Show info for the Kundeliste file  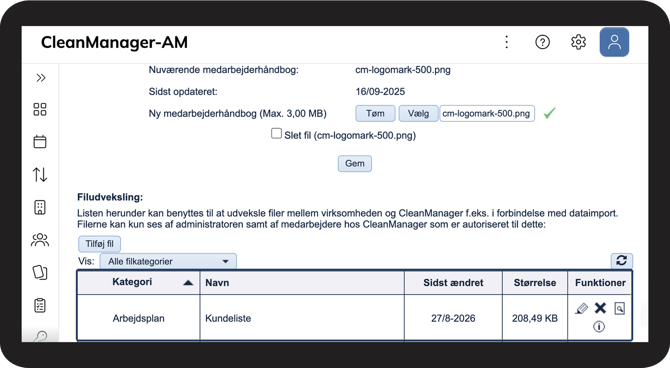click(599, 327)
